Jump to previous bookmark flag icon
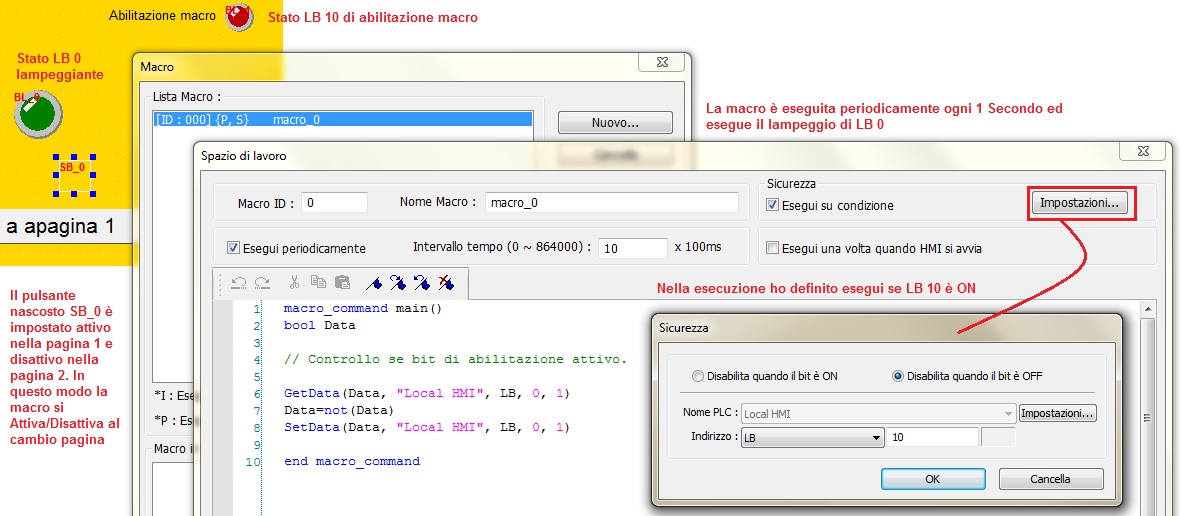1180x516 pixels. 422,283
